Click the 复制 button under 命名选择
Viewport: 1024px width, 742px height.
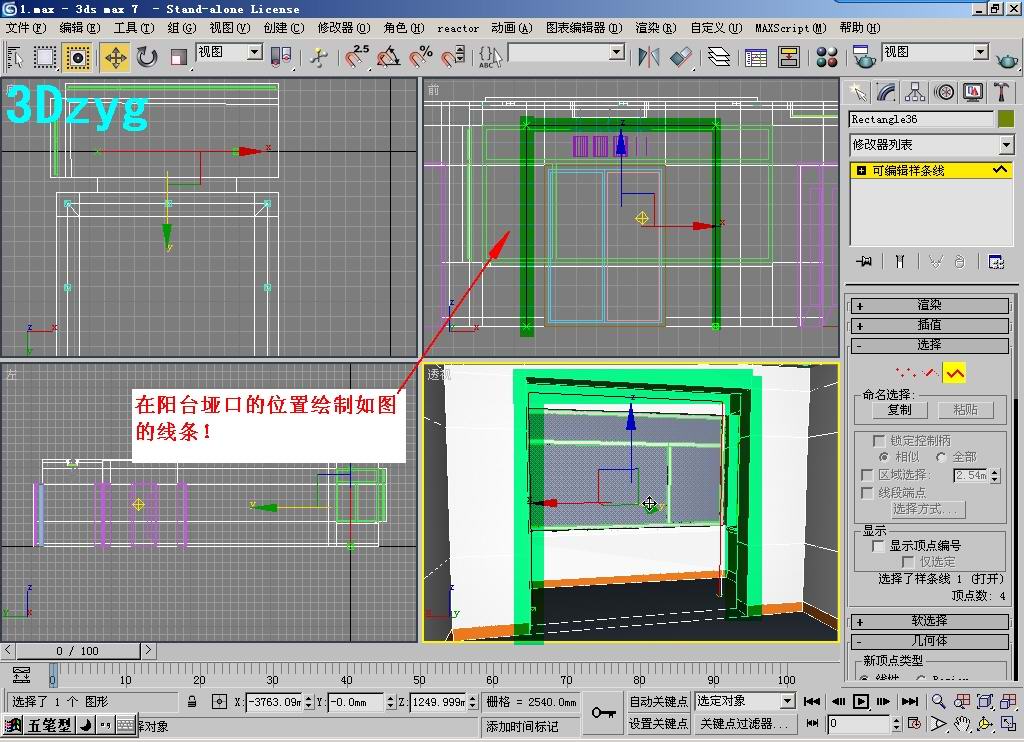point(899,410)
